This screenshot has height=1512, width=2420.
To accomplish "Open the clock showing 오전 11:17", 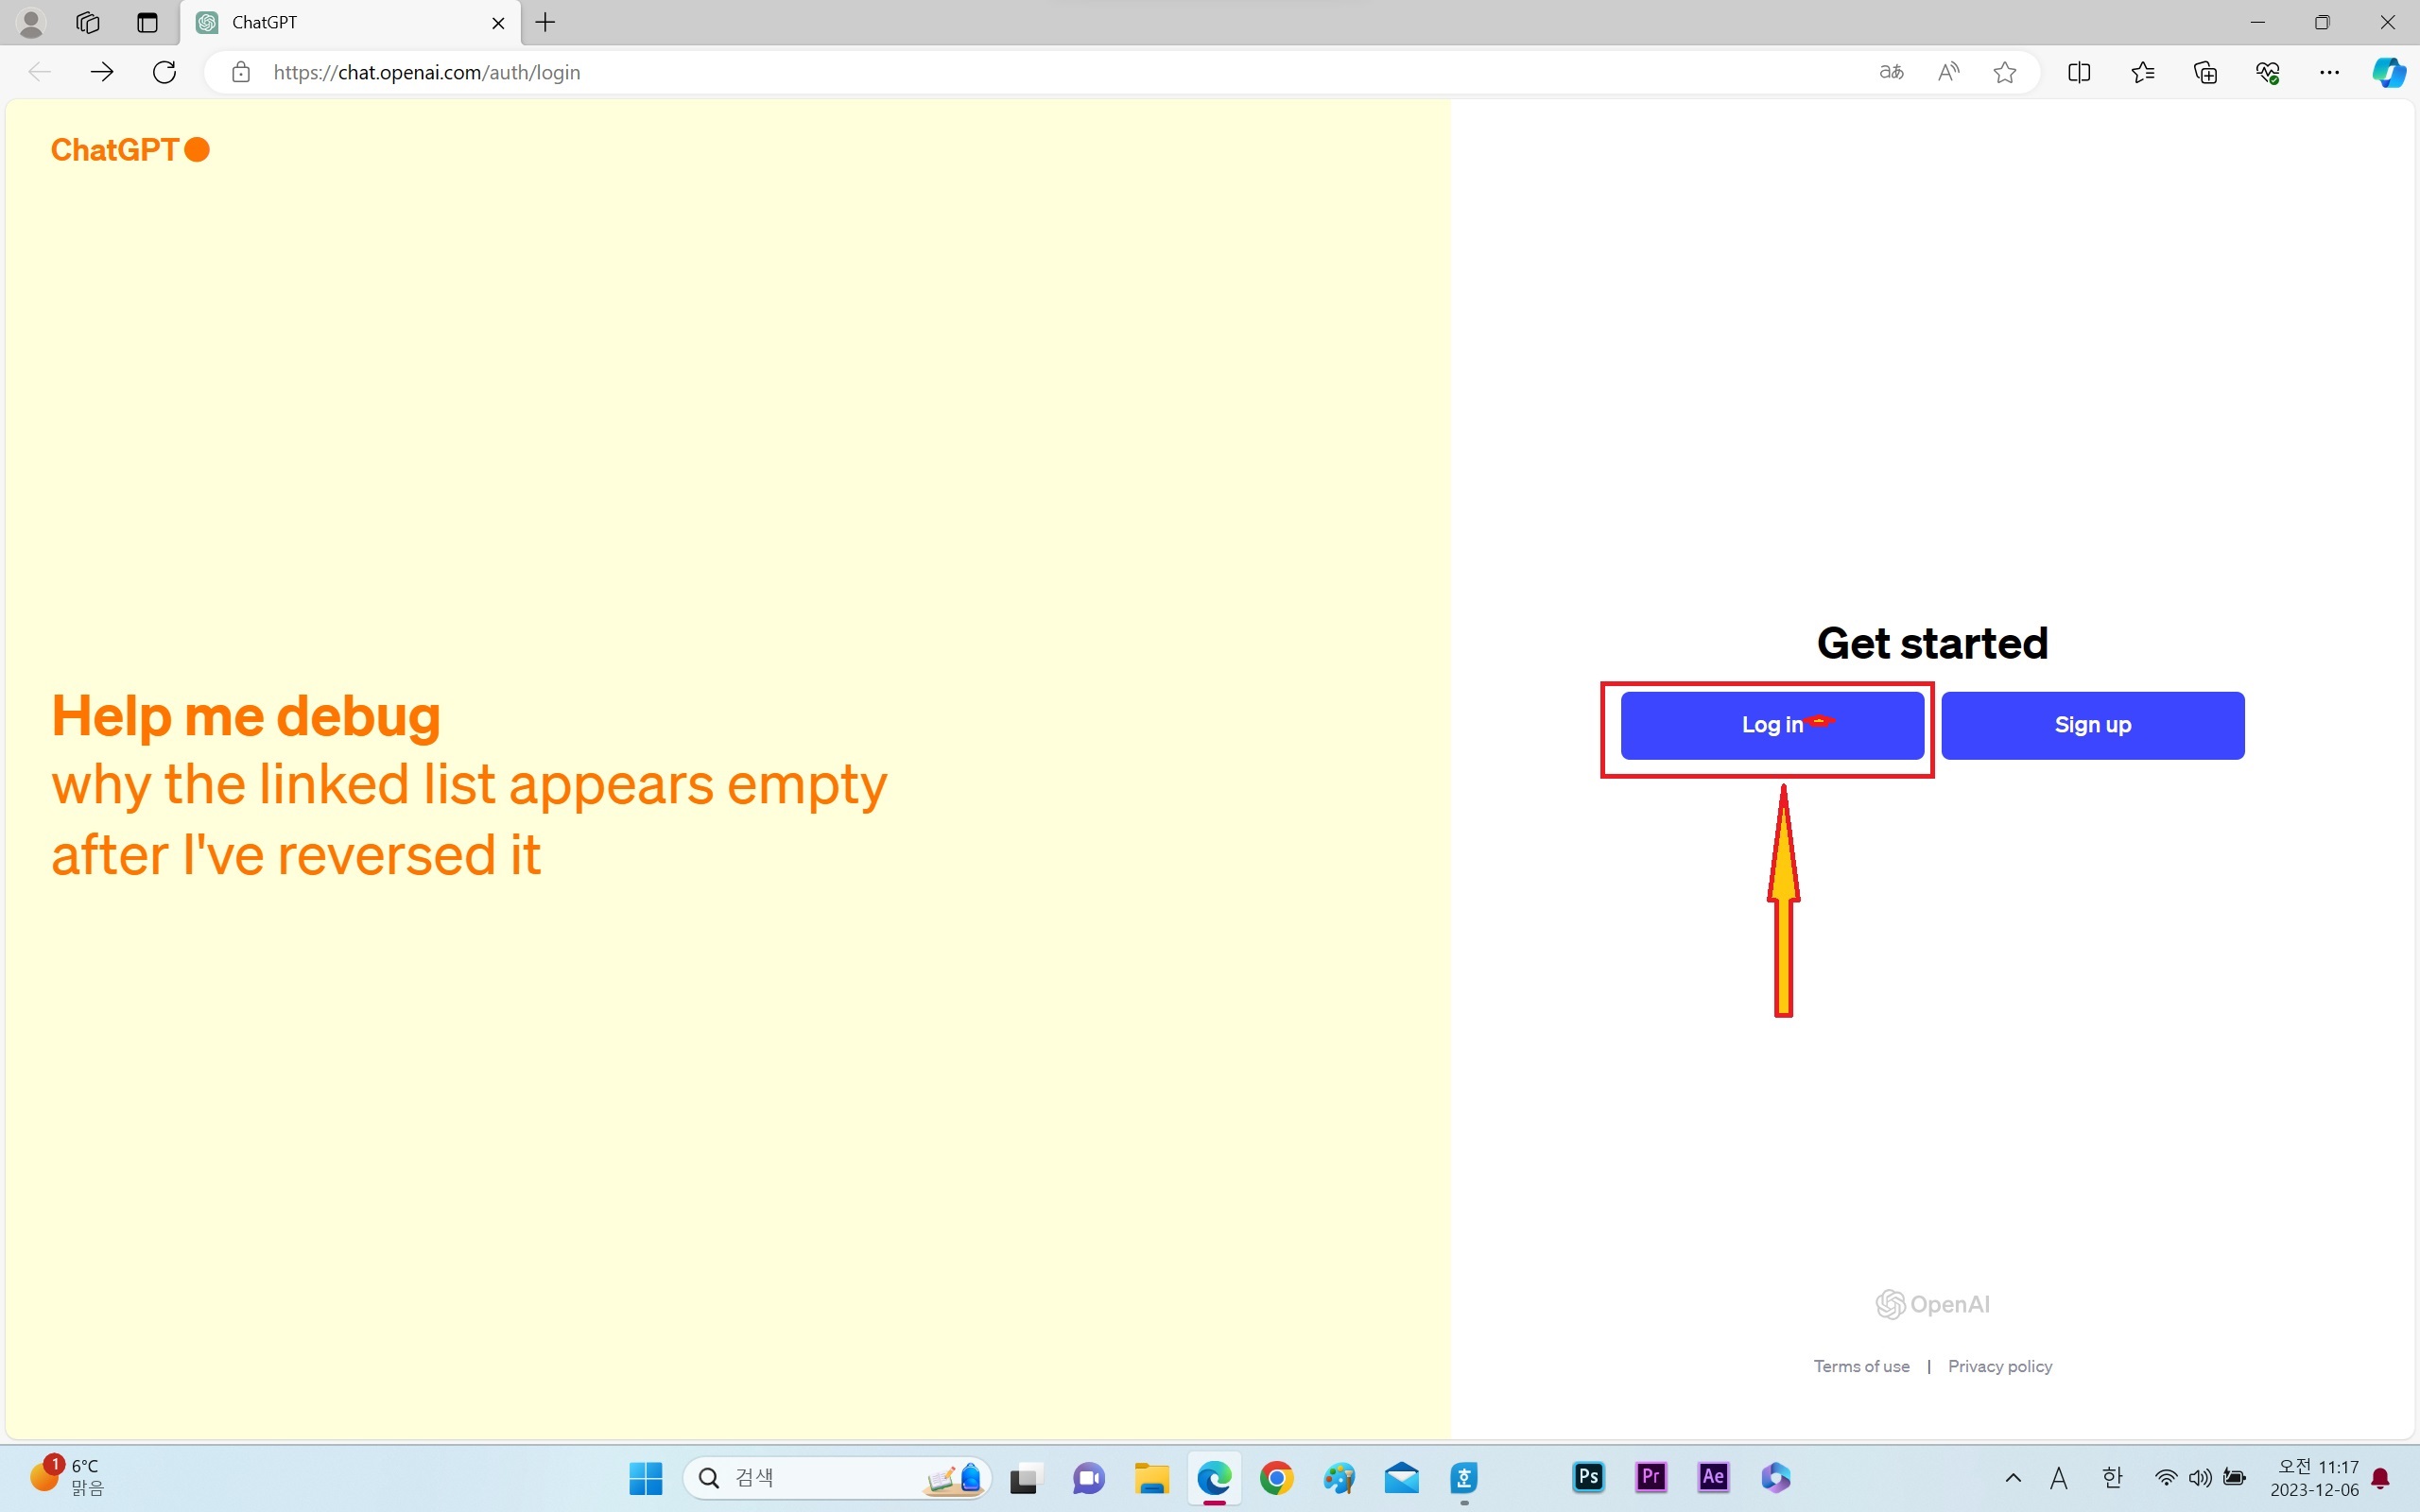I will 2314,1477.
